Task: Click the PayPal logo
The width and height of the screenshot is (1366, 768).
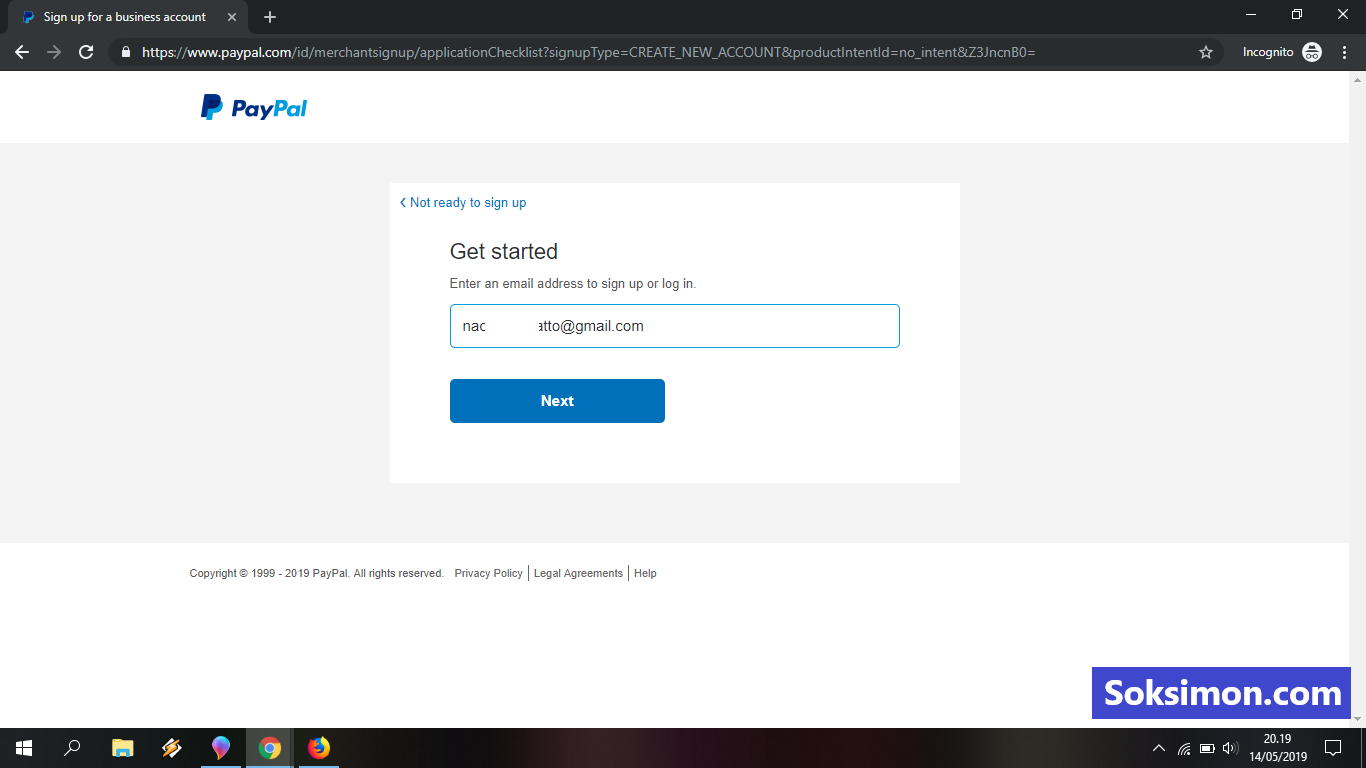Action: click(254, 108)
